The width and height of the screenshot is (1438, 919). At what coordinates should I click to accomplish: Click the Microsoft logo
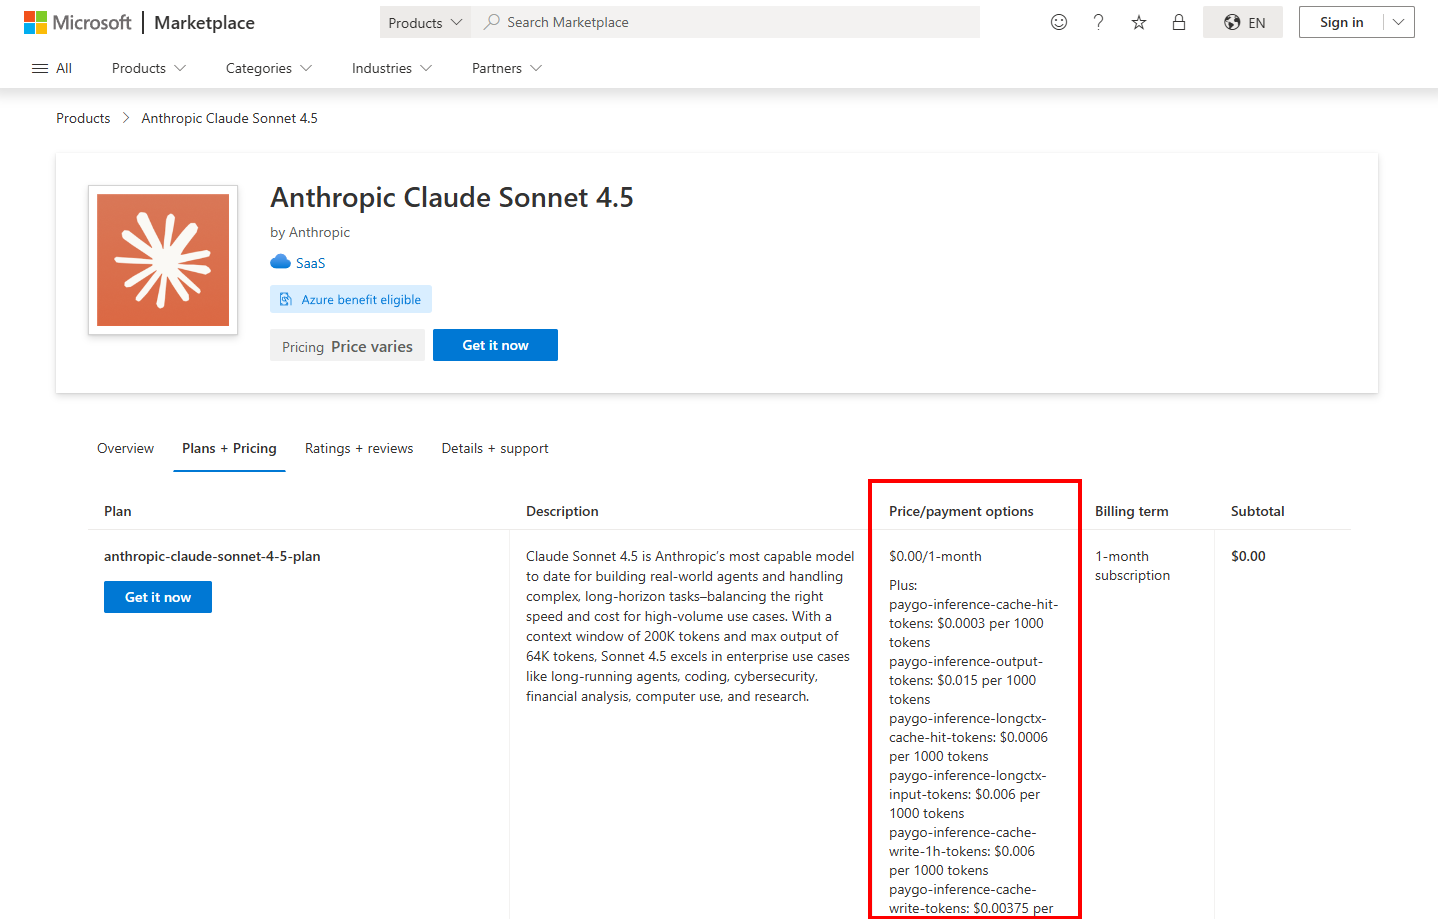click(77, 22)
